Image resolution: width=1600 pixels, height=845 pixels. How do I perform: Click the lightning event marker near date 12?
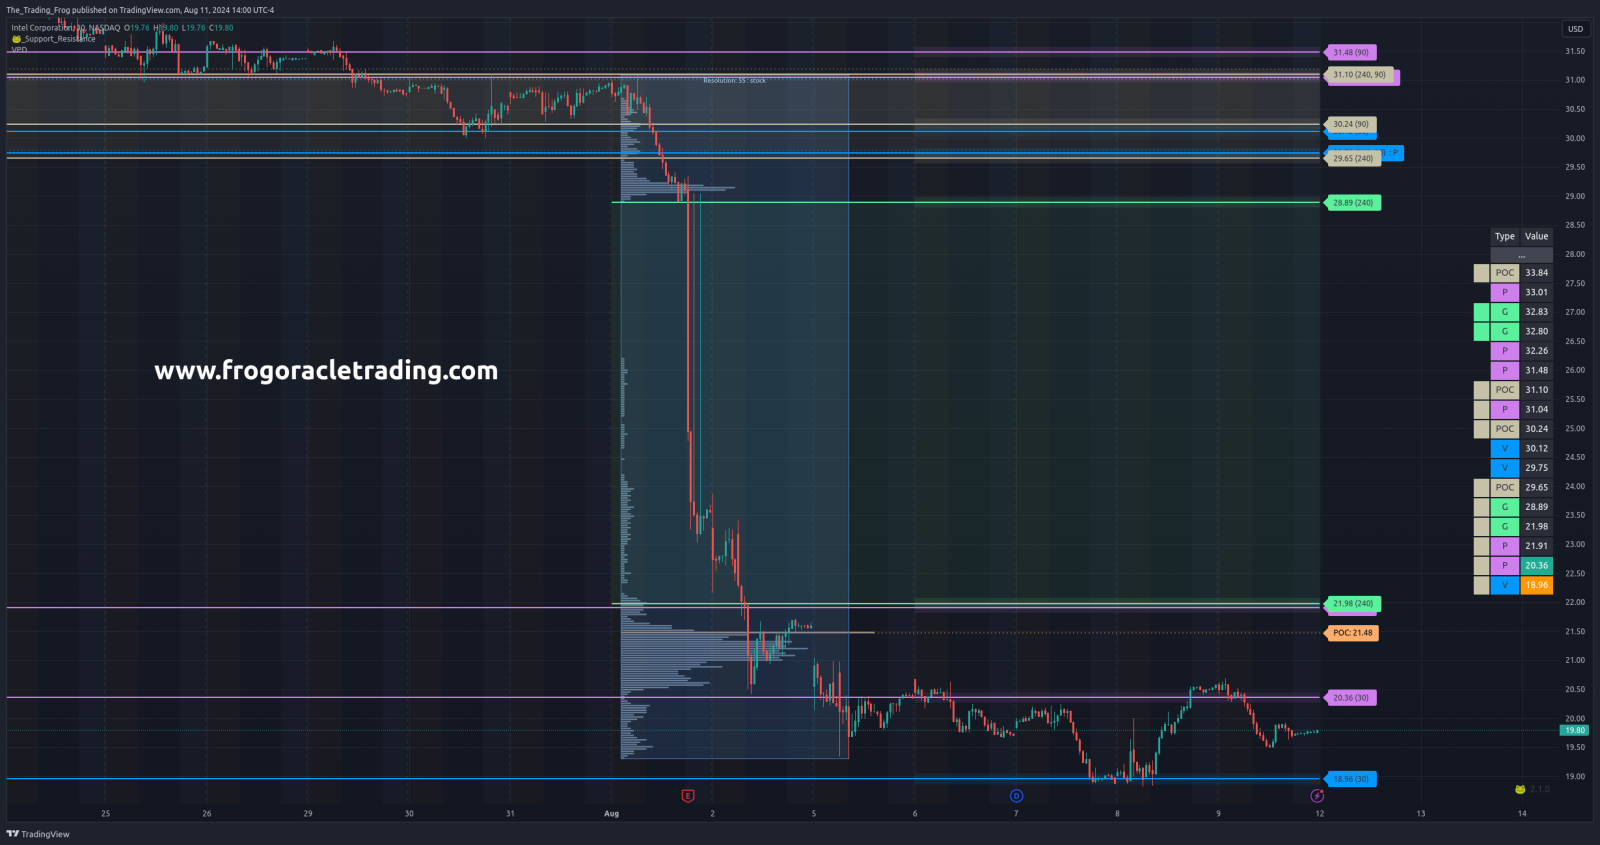point(1317,796)
